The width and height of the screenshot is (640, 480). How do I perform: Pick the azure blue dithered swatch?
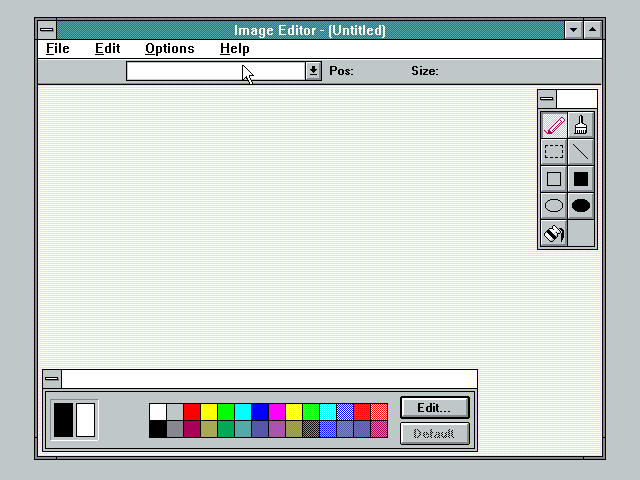(x=328, y=429)
